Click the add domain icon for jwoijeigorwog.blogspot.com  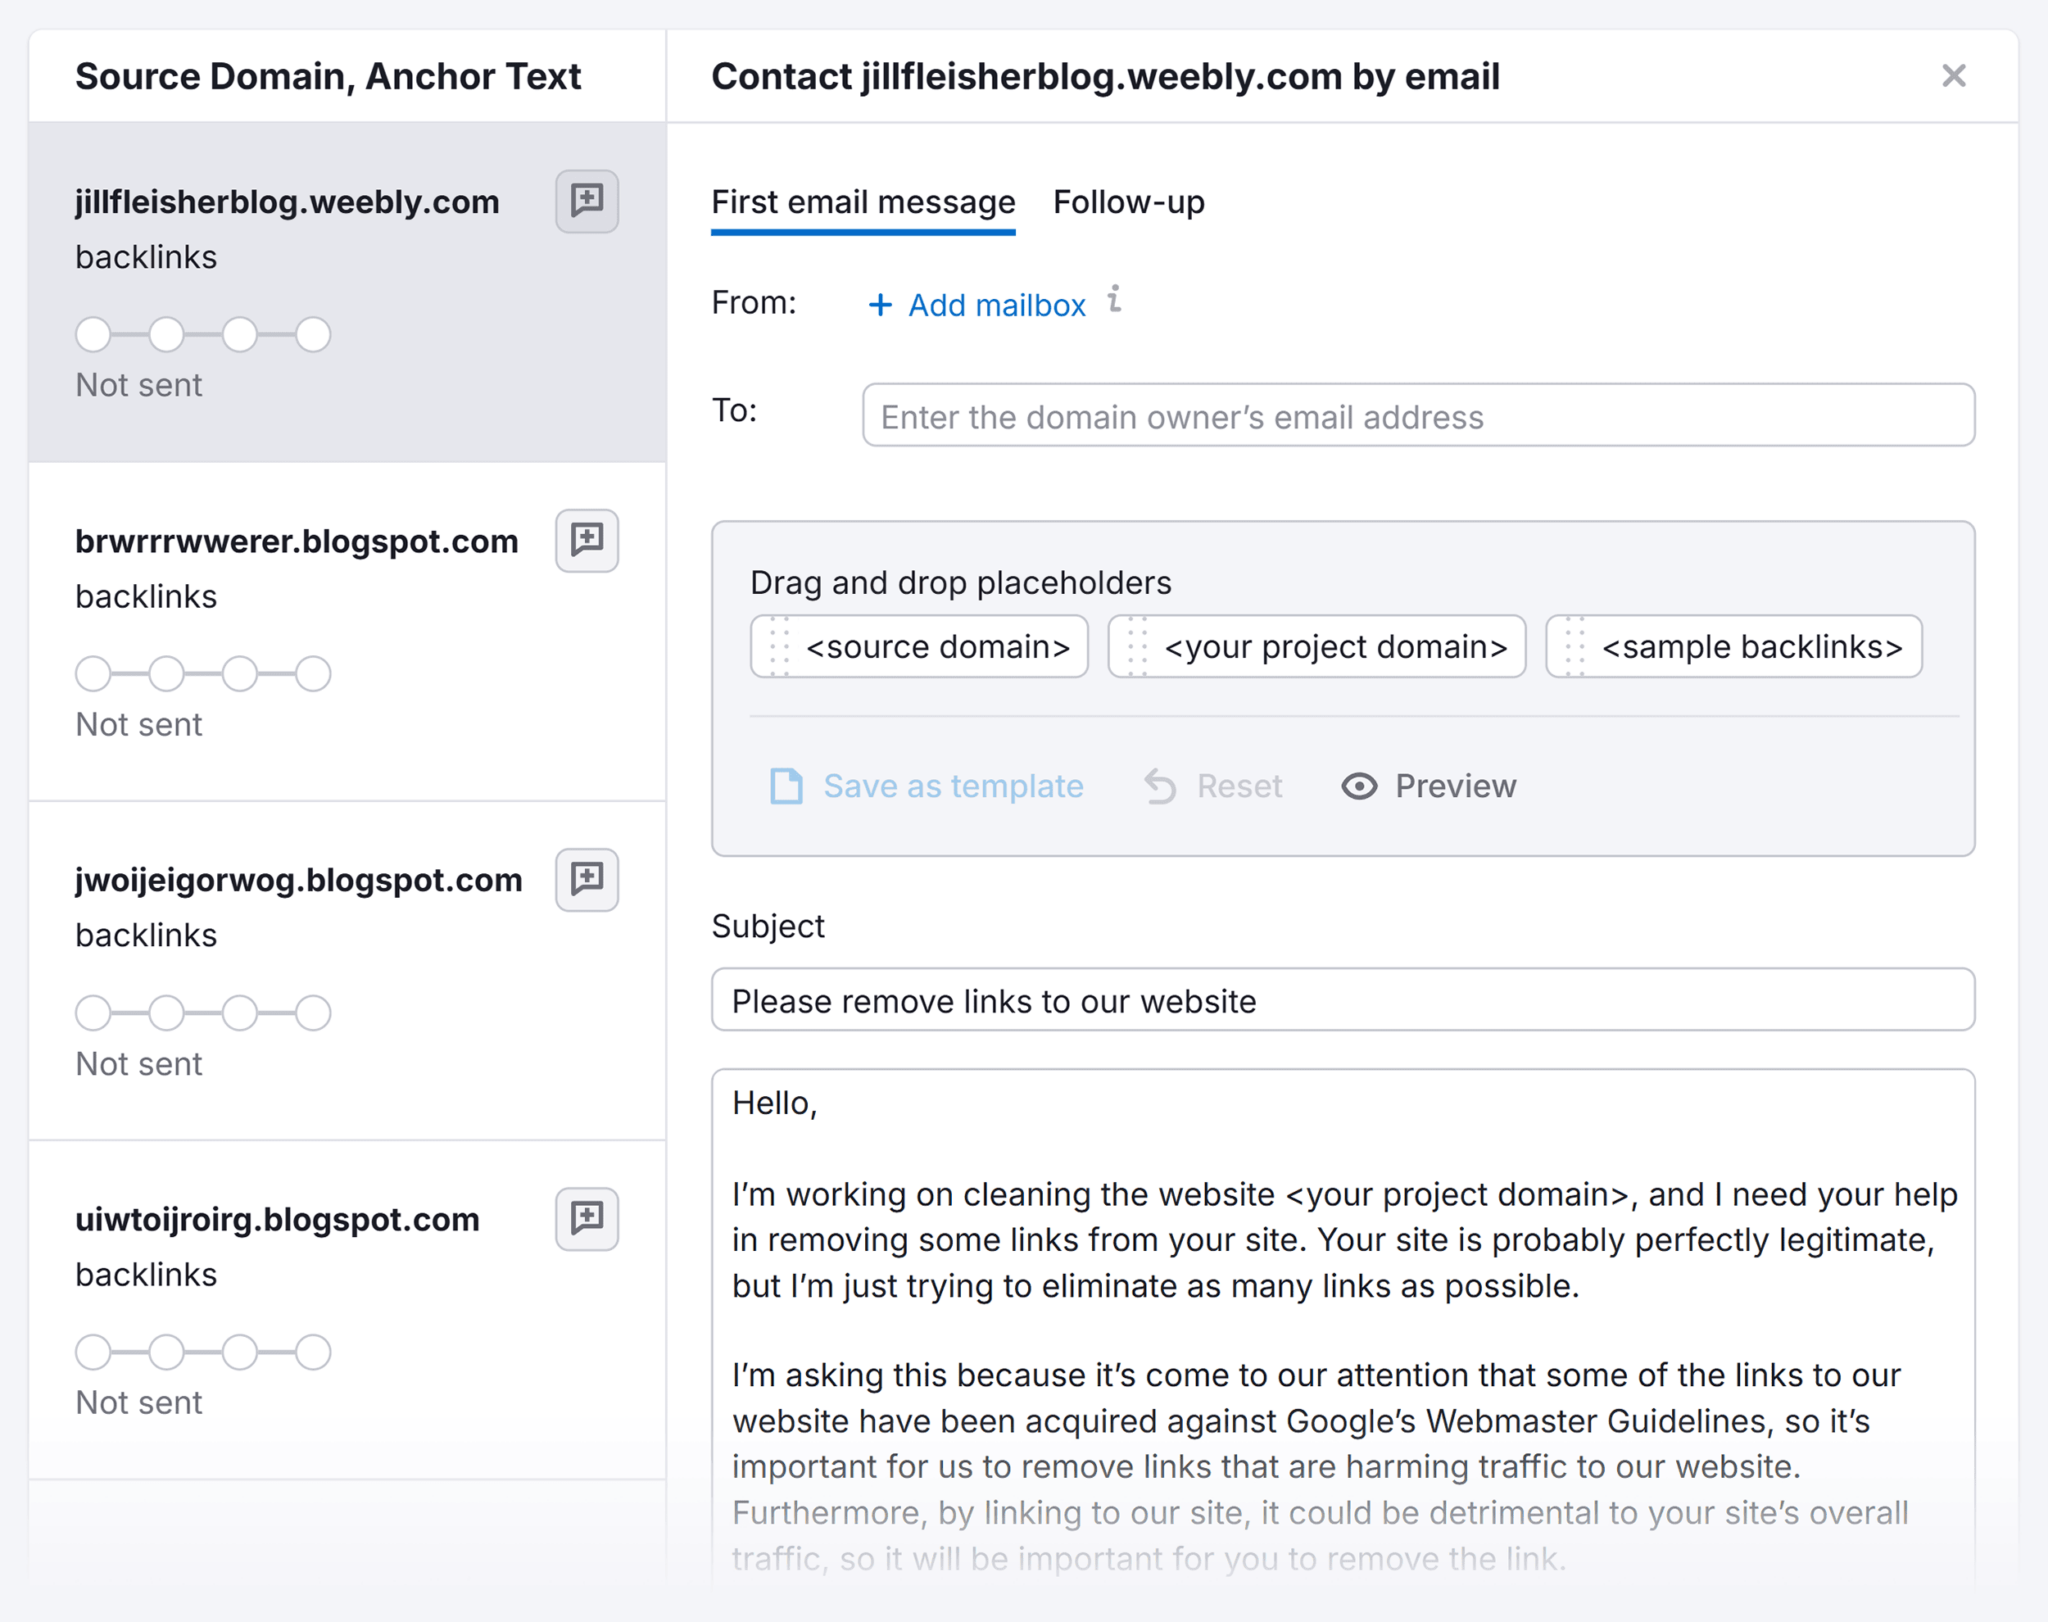tap(588, 881)
